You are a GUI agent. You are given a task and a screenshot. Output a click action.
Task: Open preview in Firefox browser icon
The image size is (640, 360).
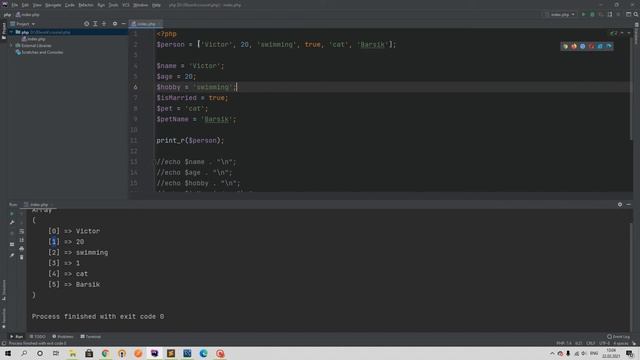(574, 46)
